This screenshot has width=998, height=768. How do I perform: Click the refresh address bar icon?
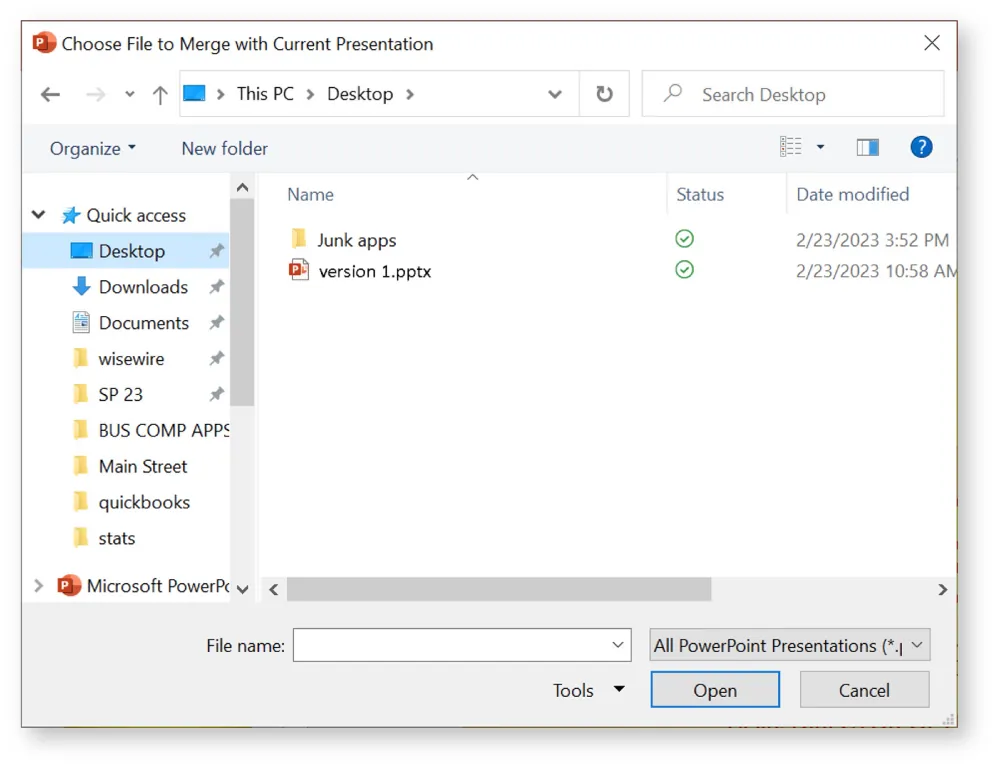[x=605, y=93]
